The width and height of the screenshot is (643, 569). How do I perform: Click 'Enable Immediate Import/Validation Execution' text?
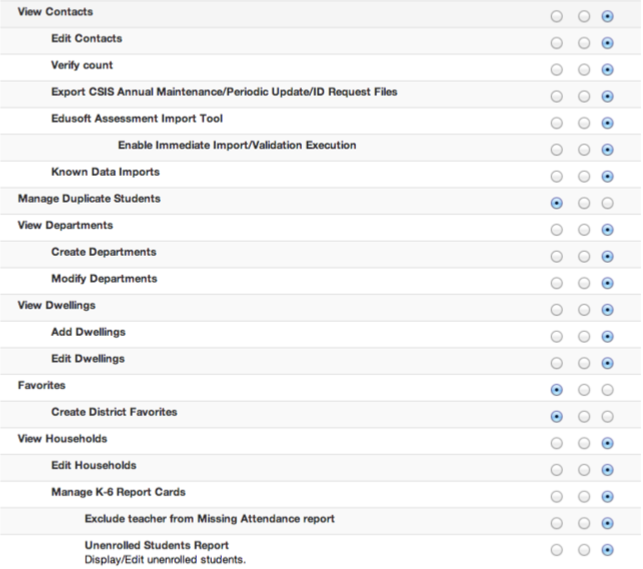click(237, 145)
